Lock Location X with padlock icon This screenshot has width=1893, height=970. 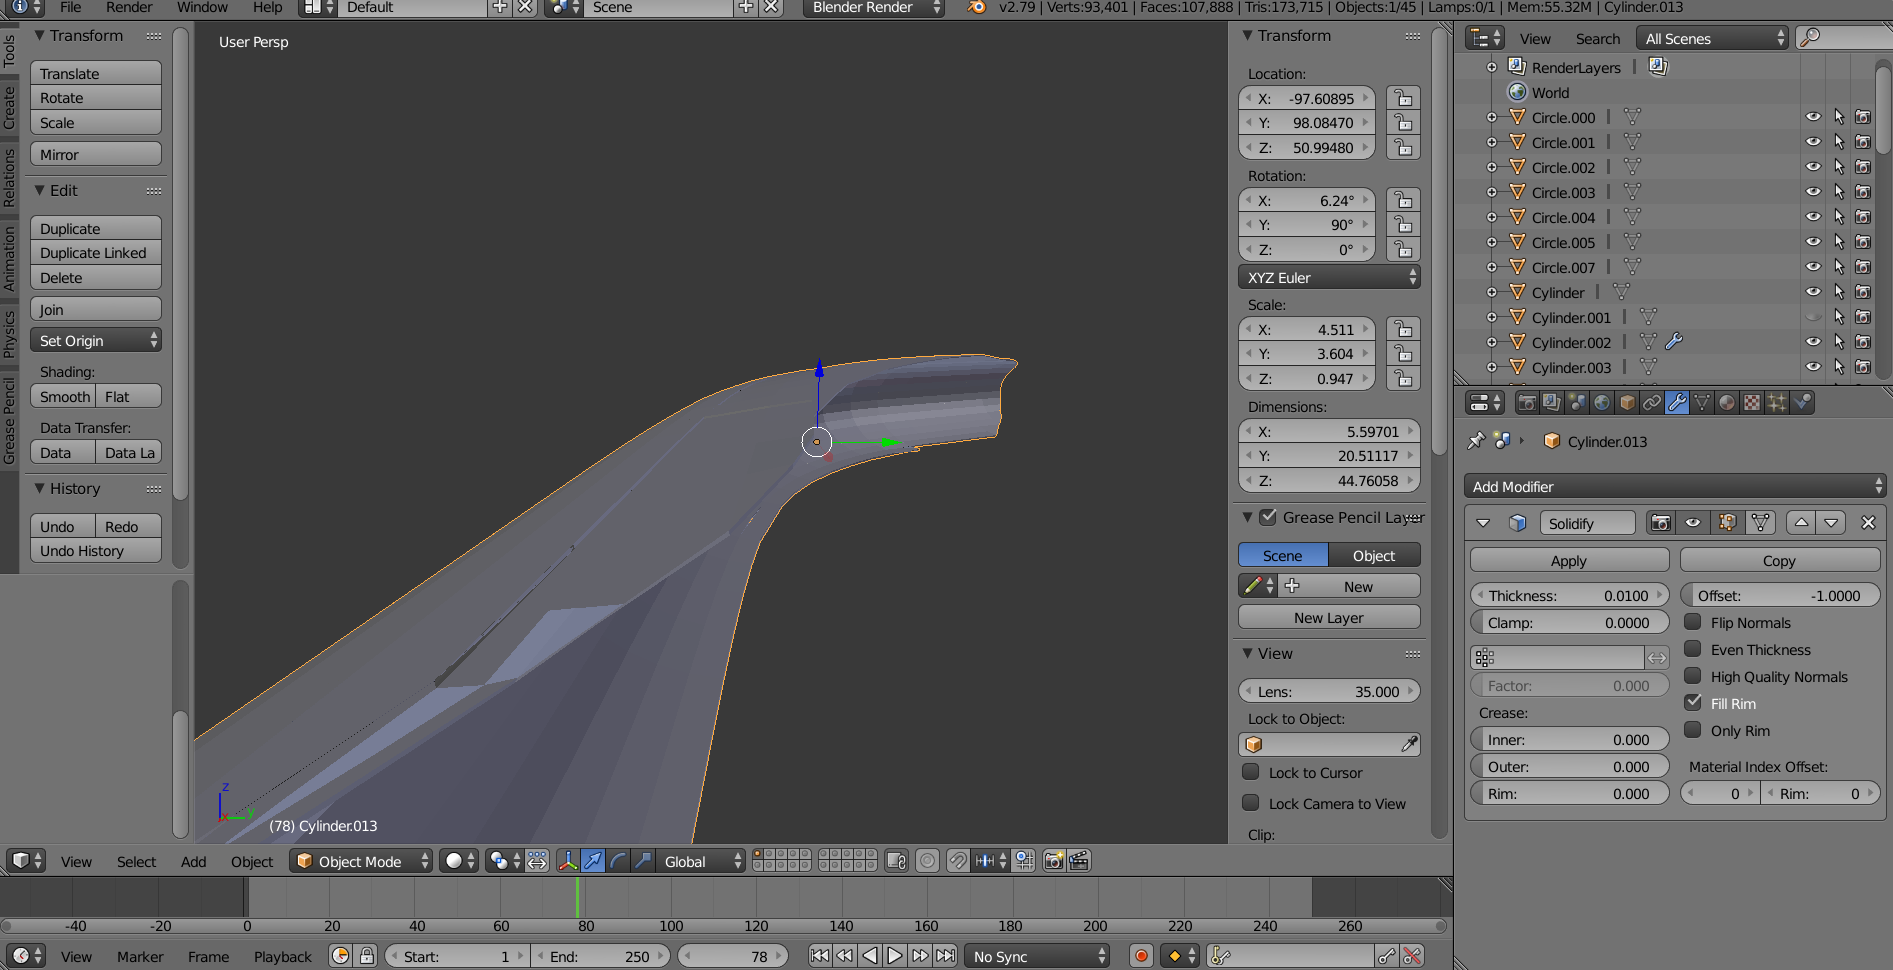[1404, 98]
